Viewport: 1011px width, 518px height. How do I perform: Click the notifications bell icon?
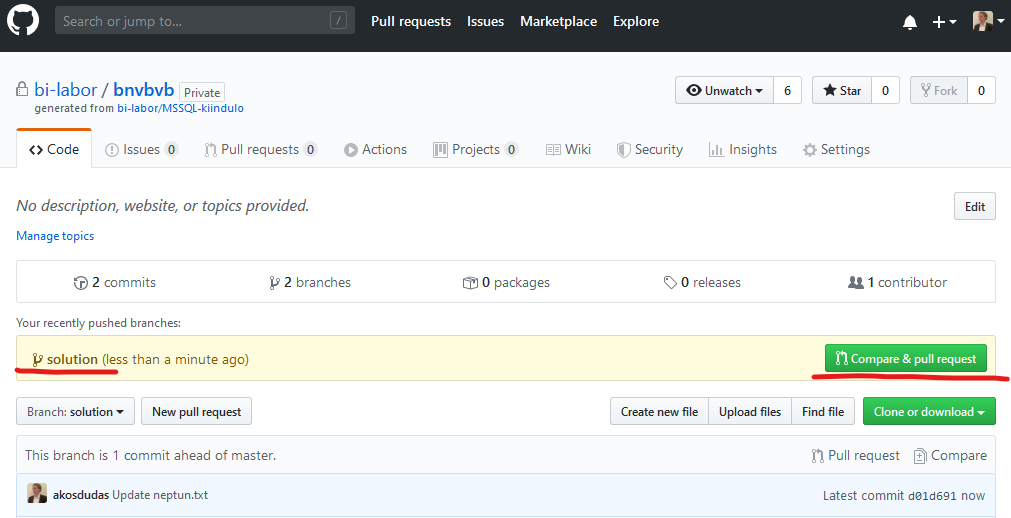click(910, 22)
